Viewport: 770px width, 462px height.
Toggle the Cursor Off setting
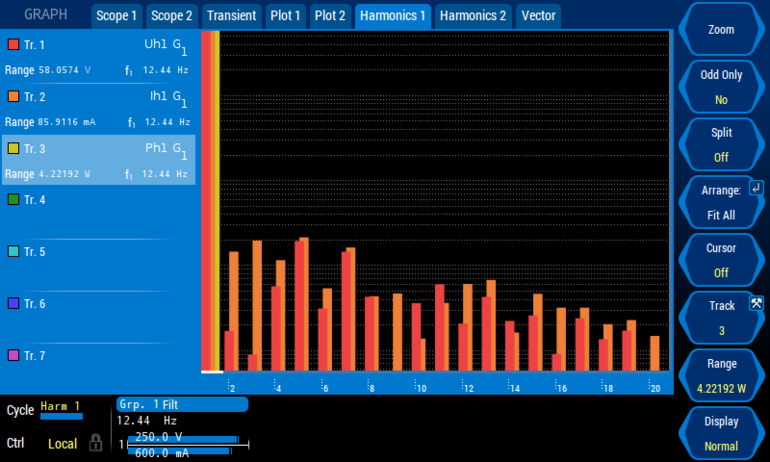click(x=721, y=260)
